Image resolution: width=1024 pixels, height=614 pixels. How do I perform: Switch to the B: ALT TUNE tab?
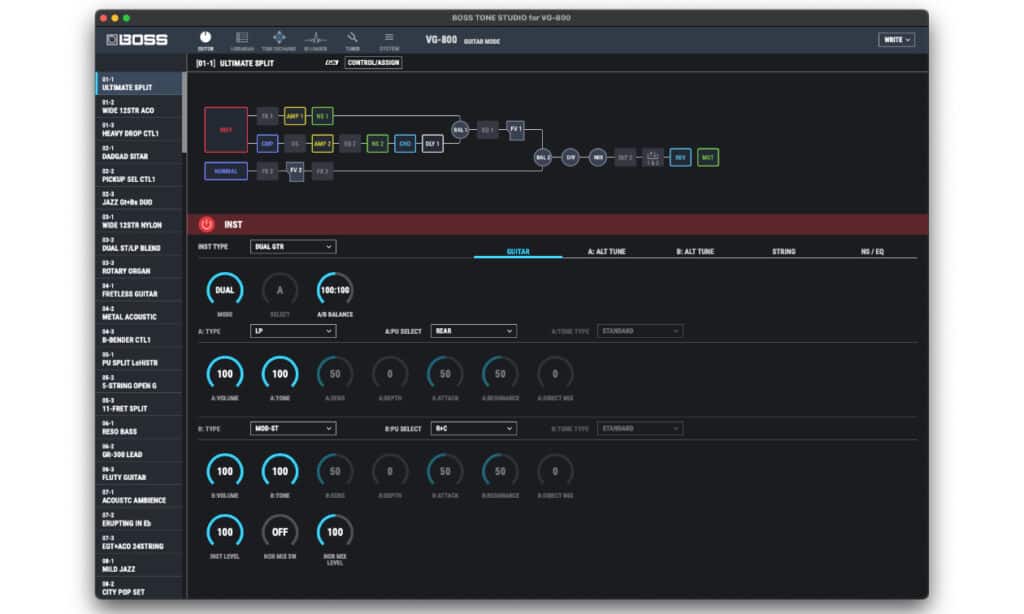tap(695, 251)
